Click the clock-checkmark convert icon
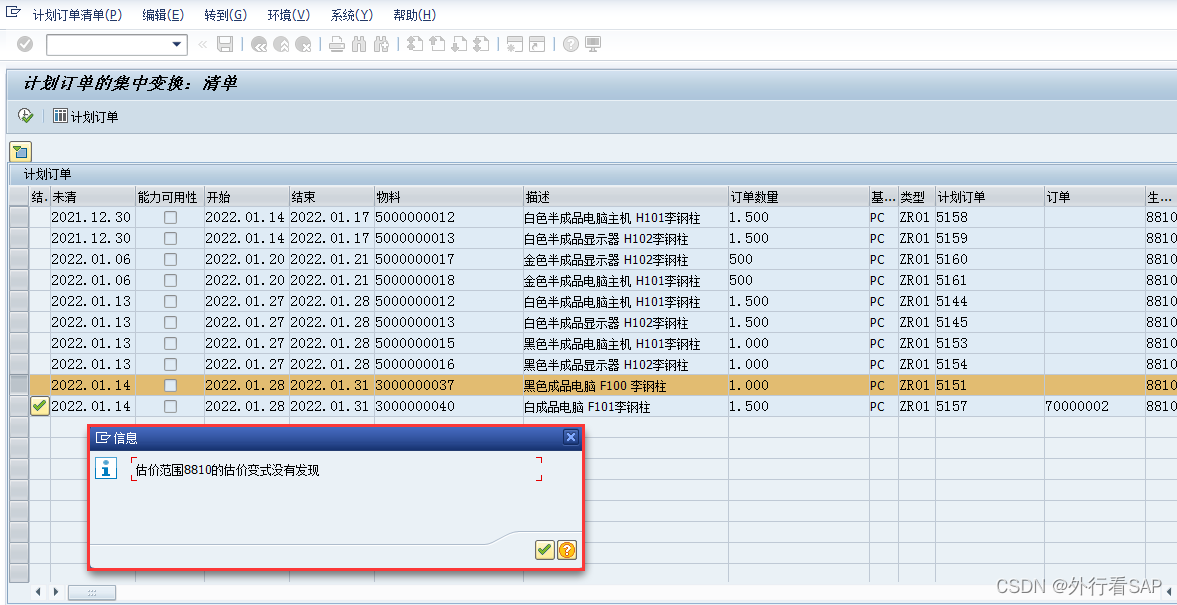Image resolution: width=1177 pixels, height=605 pixels. [26, 116]
